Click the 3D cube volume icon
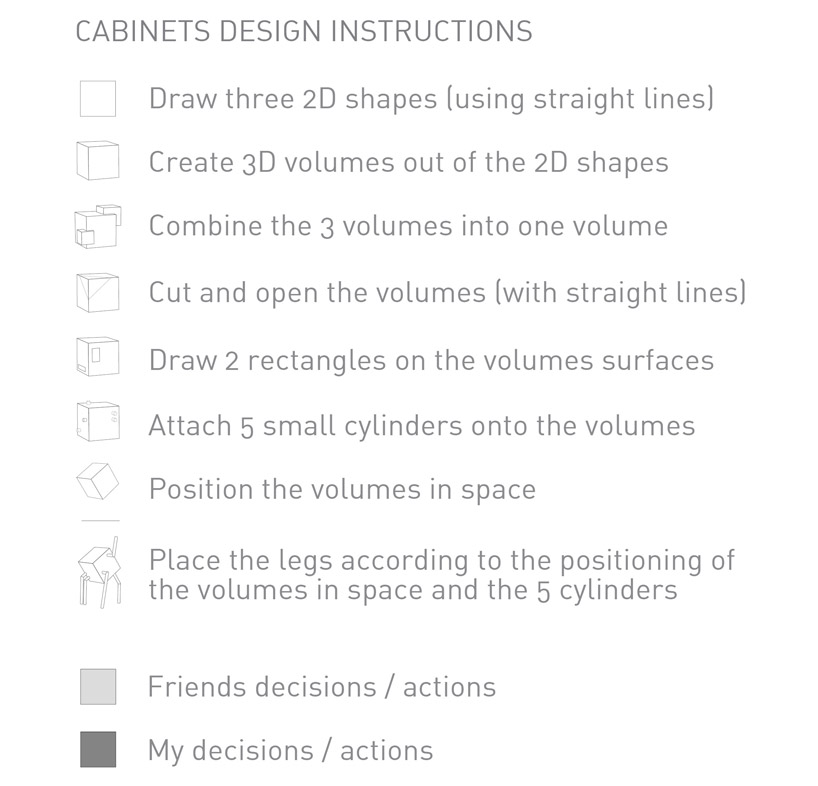Viewport: 818px width, 786px height. point(98,161)
